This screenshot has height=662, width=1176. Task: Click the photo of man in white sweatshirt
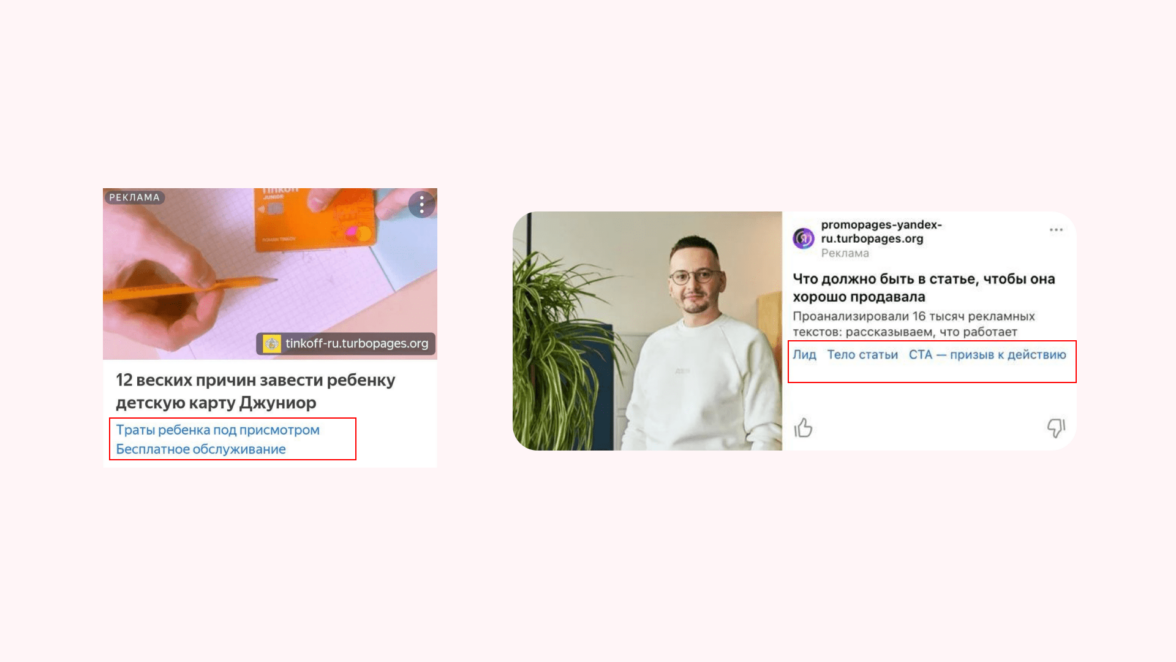[647, 331]
